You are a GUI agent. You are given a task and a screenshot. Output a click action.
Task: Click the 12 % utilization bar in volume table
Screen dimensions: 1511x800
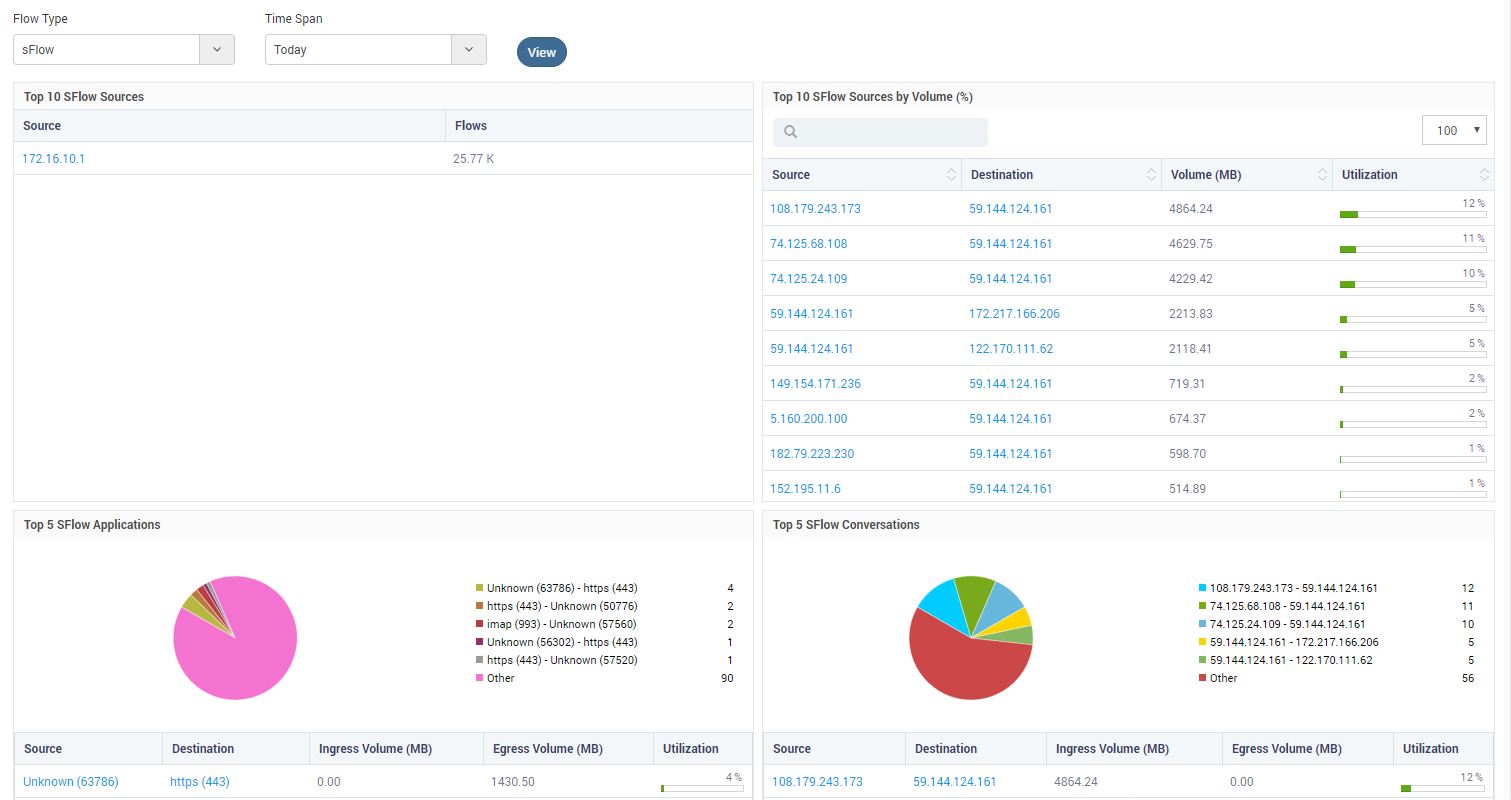pyautogui.click(x=1413, y=214)
